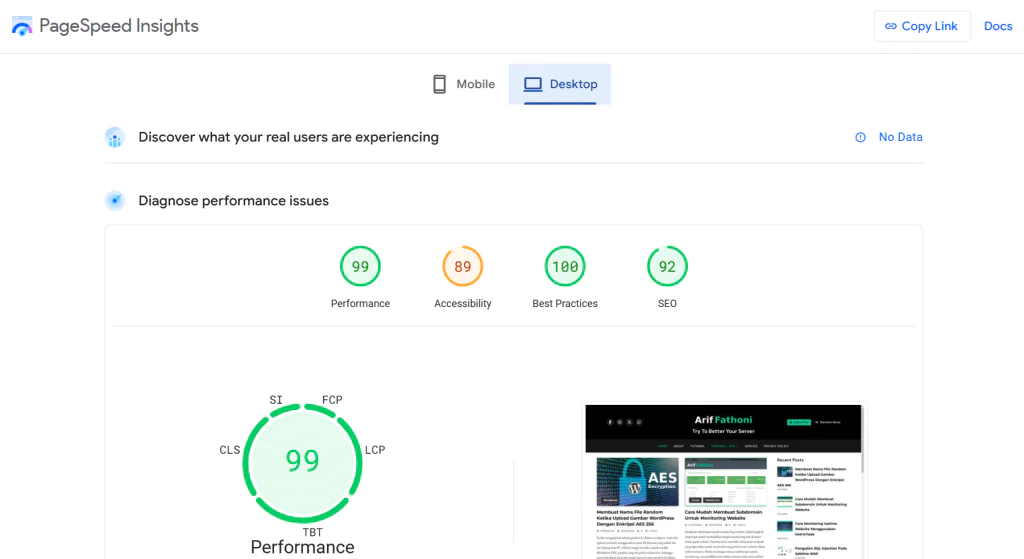
Task: Click the mobile phone icon
Action: pyautogui.click(x=440, y=84)
